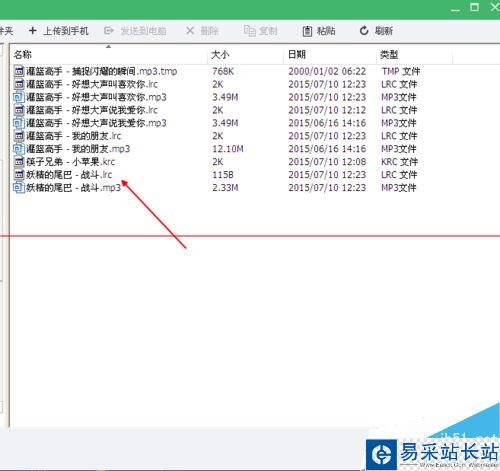Click the plus icon for upload to phone

tap(32, 31)
